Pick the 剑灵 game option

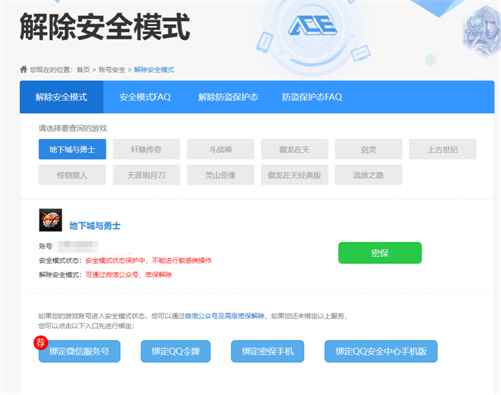tap(369, 149)
